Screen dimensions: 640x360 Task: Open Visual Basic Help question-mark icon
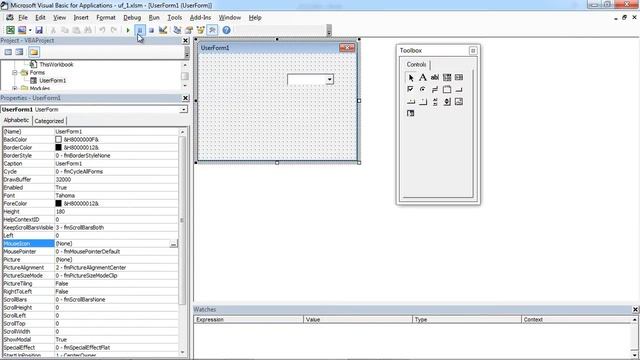227,30
